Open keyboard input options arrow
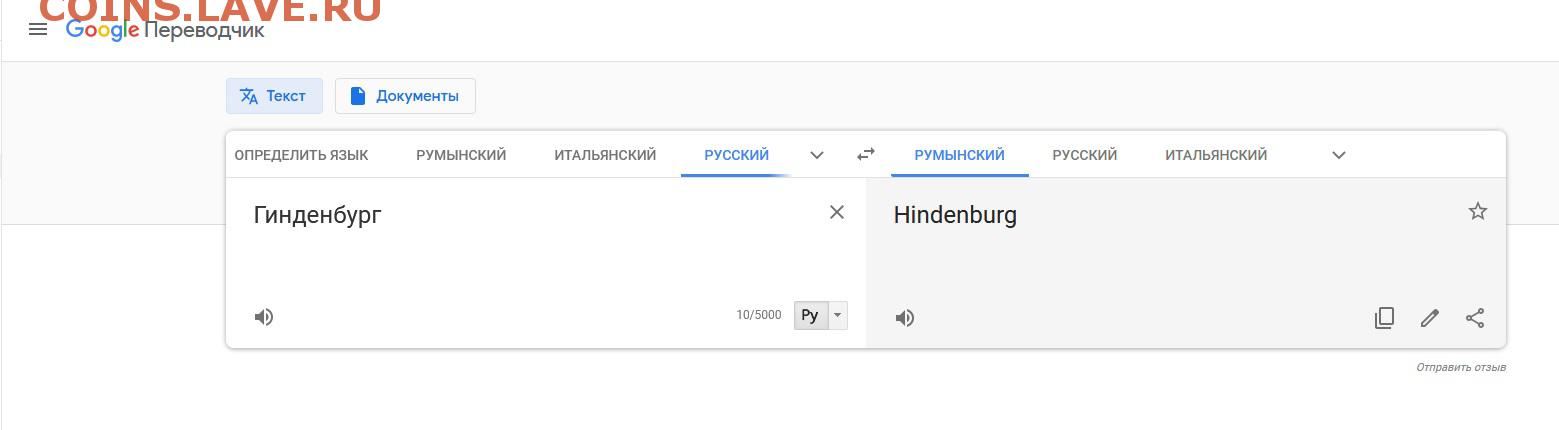The width and height of the screenshot is (1559, 430). click(x=838, y=315)
